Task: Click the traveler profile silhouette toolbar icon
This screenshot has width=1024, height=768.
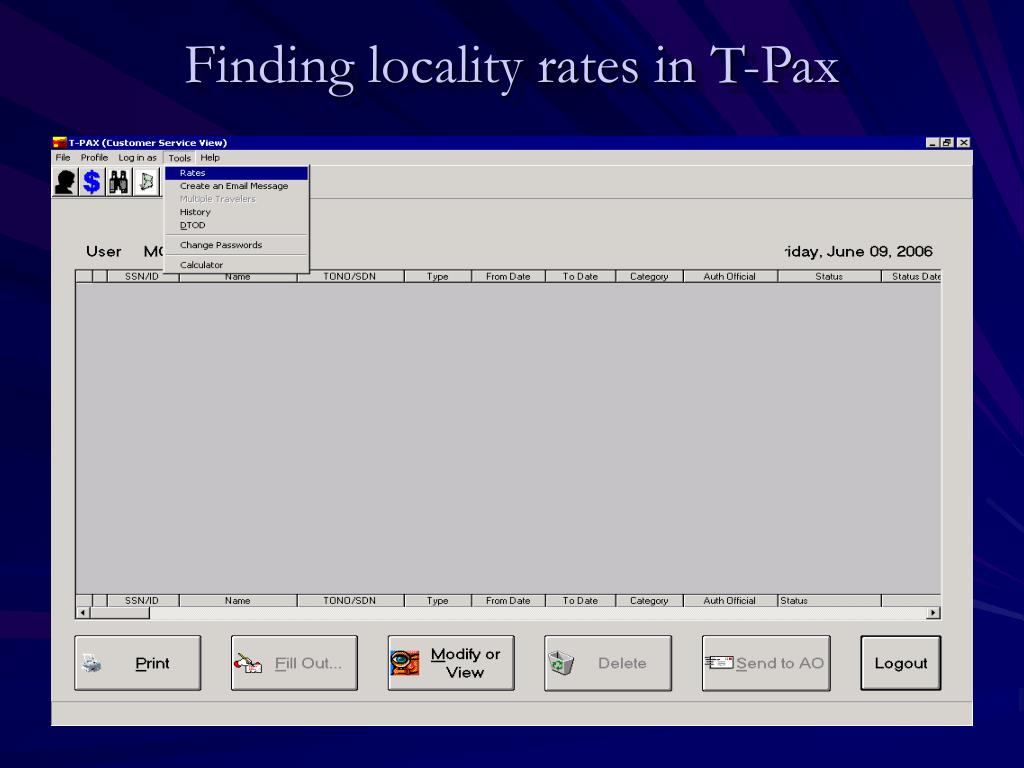Action: pyautogui.click(x=65, y=182)
